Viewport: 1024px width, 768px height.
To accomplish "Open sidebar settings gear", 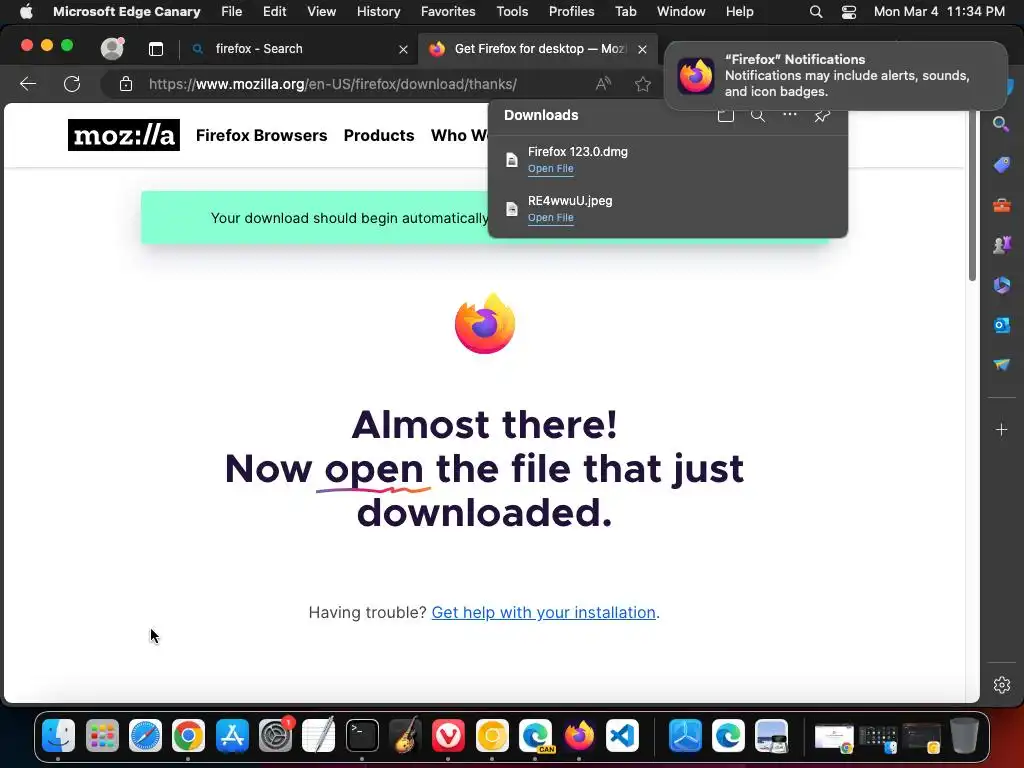I will click(1002, 684).
